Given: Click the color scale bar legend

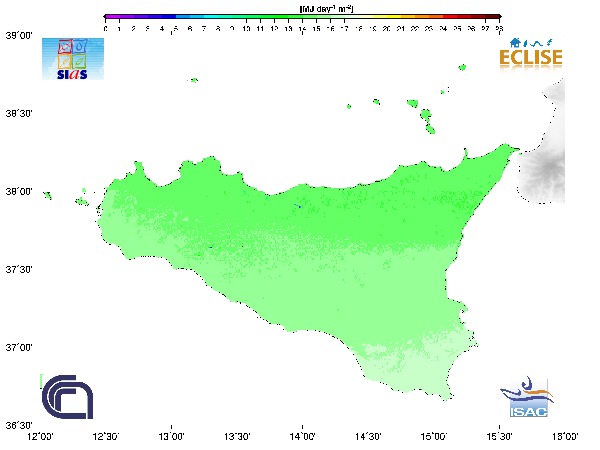Looking at the screenshot, I should pos(302,17).
